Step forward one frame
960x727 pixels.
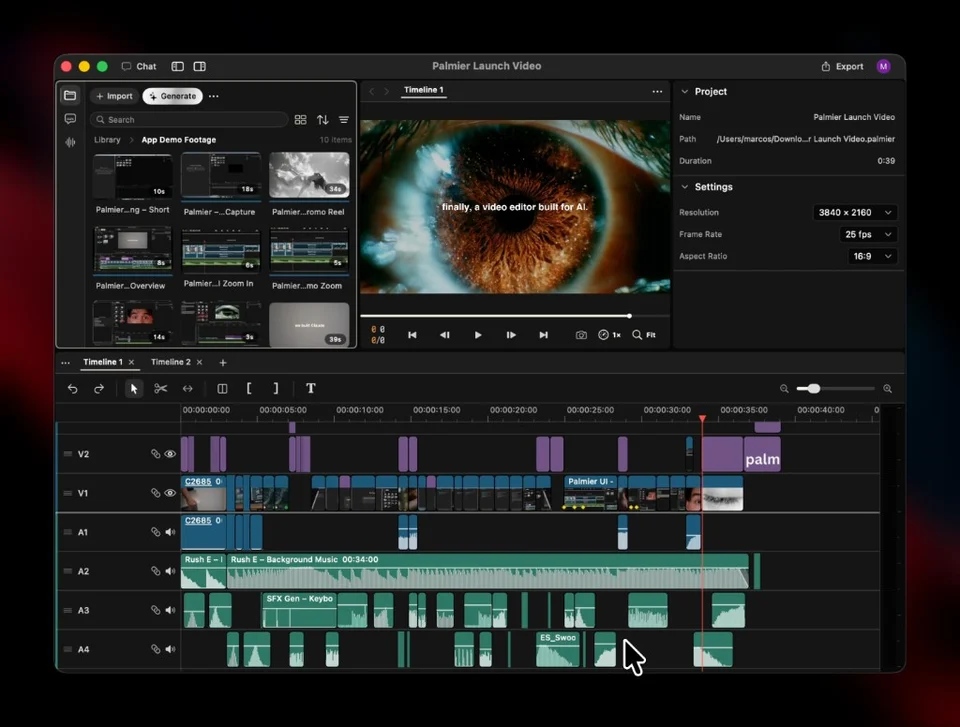[x=511, y=335]
